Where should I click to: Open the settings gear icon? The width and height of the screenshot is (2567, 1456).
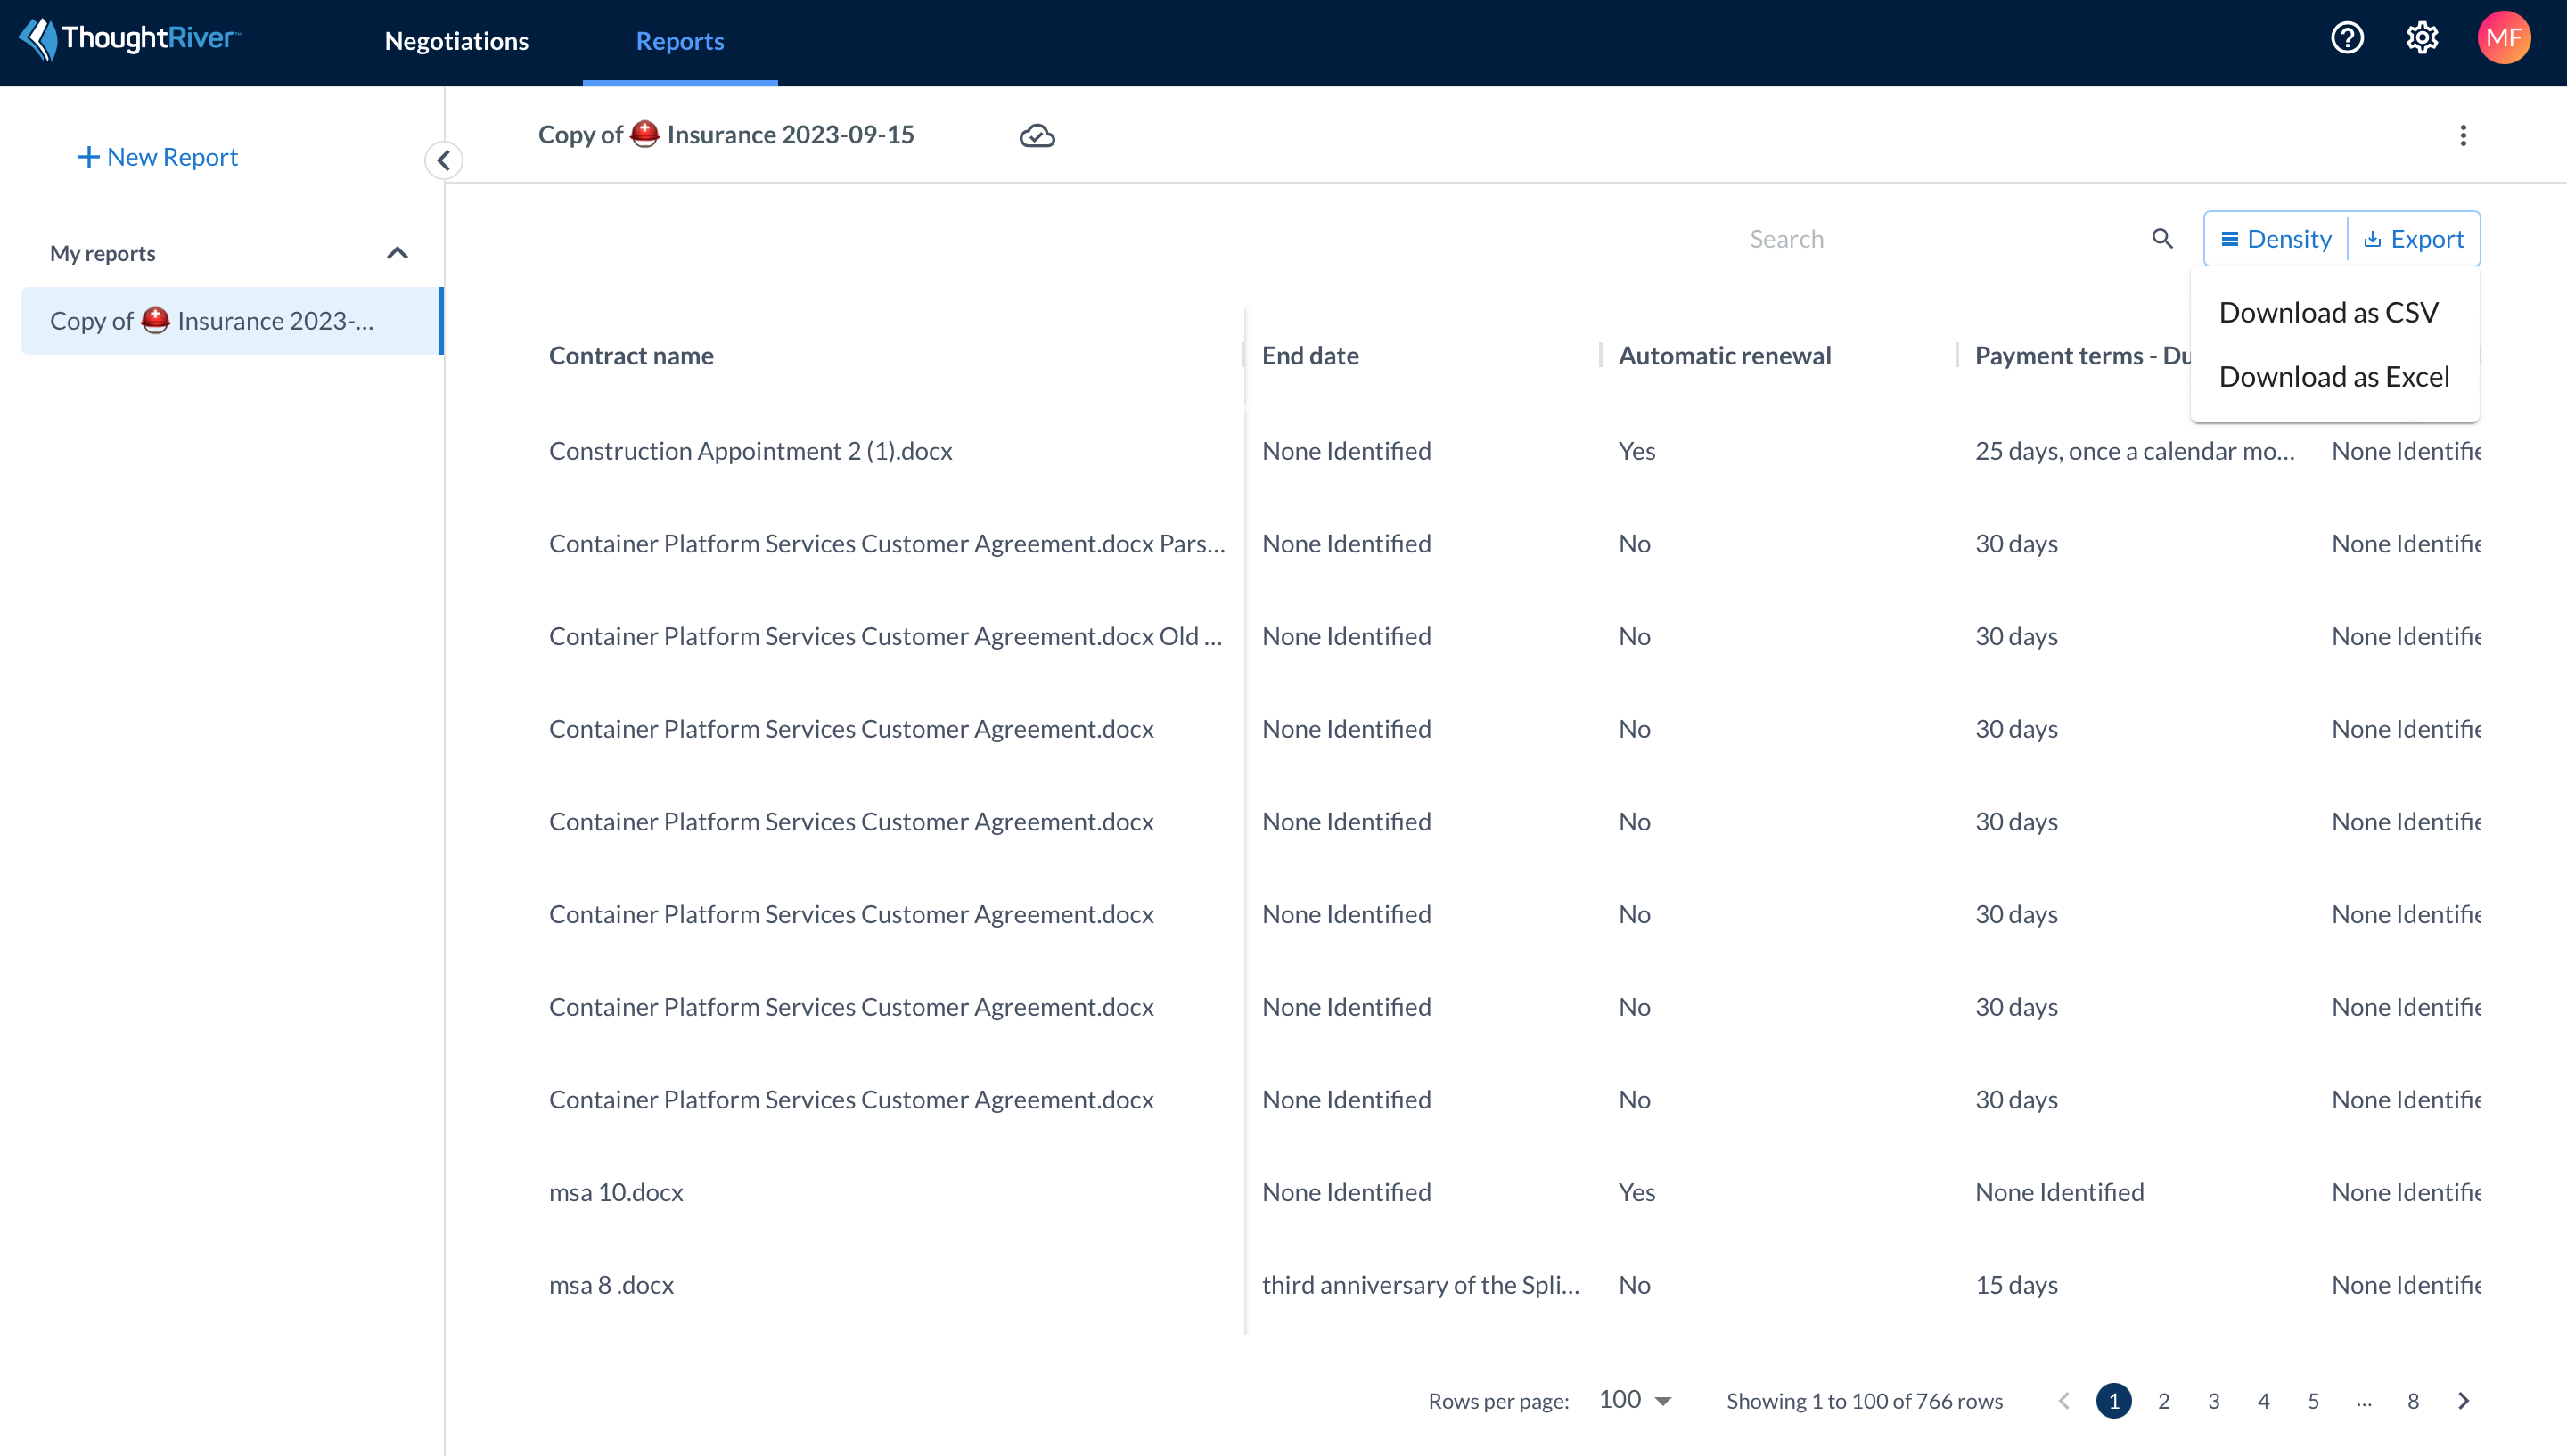click(2422, 38)
